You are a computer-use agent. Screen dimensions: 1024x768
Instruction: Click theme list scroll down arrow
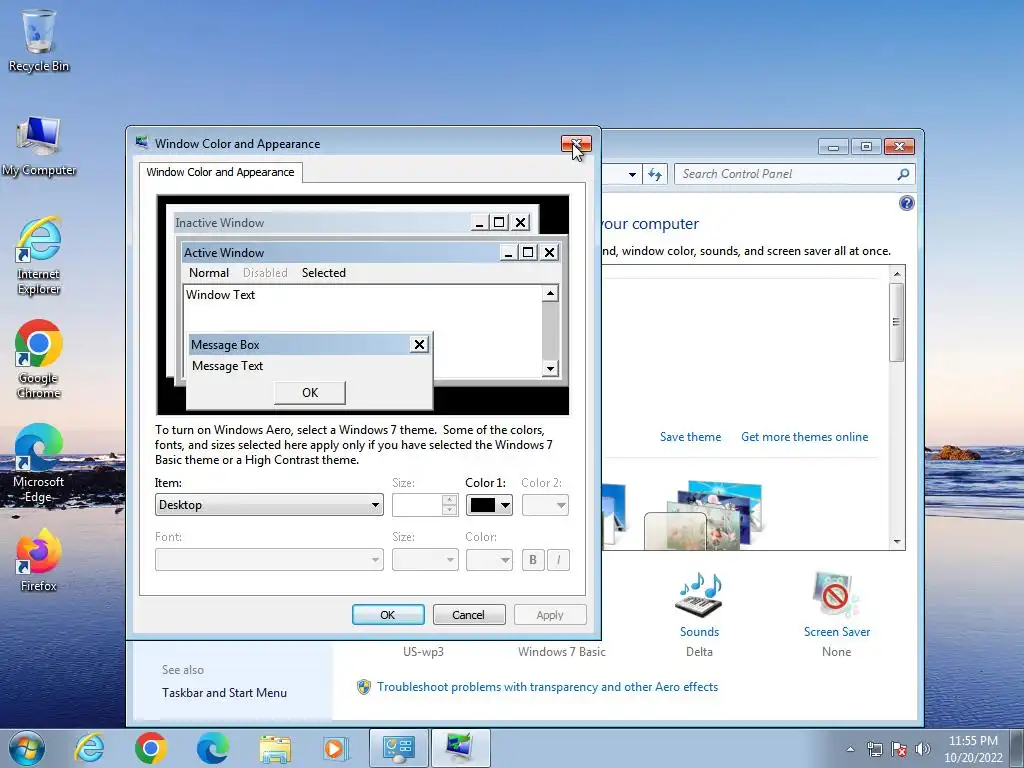897,541
